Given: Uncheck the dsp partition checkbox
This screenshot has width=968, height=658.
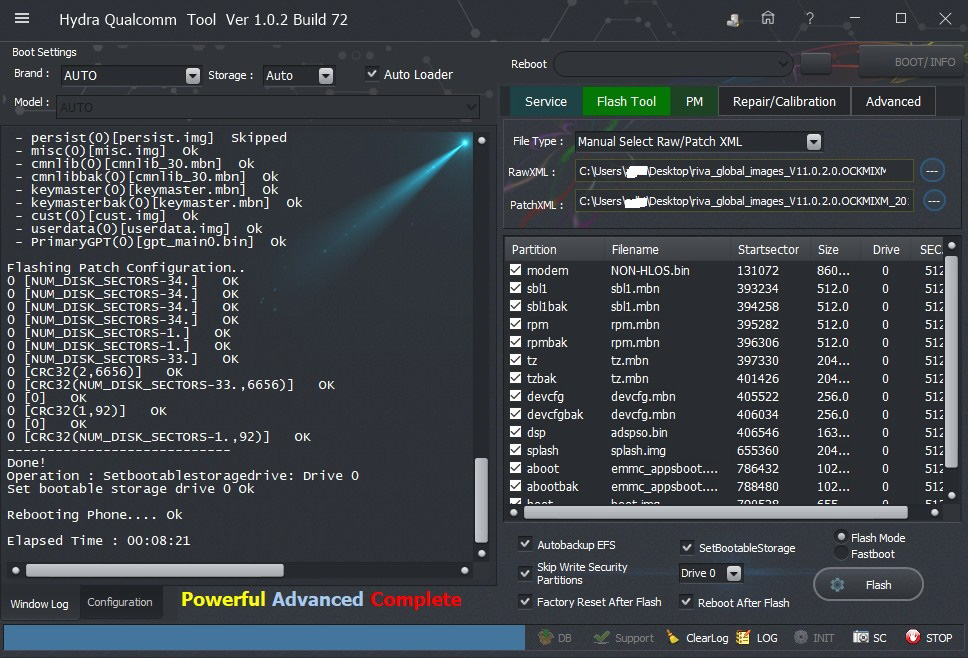Looking at the screenshot, I should click(x=515, y=431).
